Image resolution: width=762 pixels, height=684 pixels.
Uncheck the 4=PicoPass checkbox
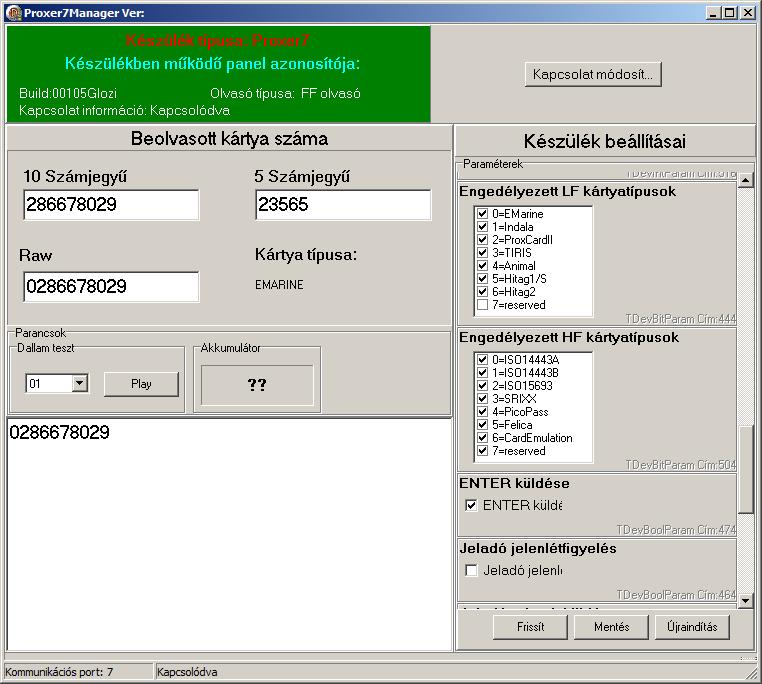[x=482, y=412]
